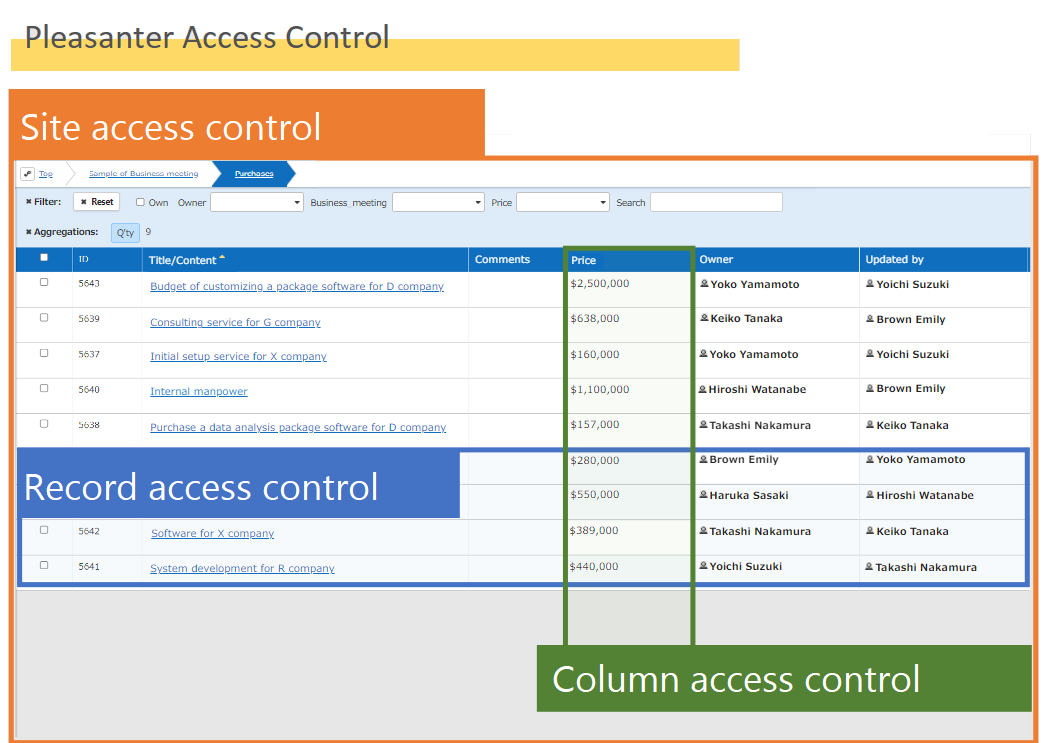1043x743 pixels.
Task: Open Initial setup service for X company link
Action: tap(238, 357)
